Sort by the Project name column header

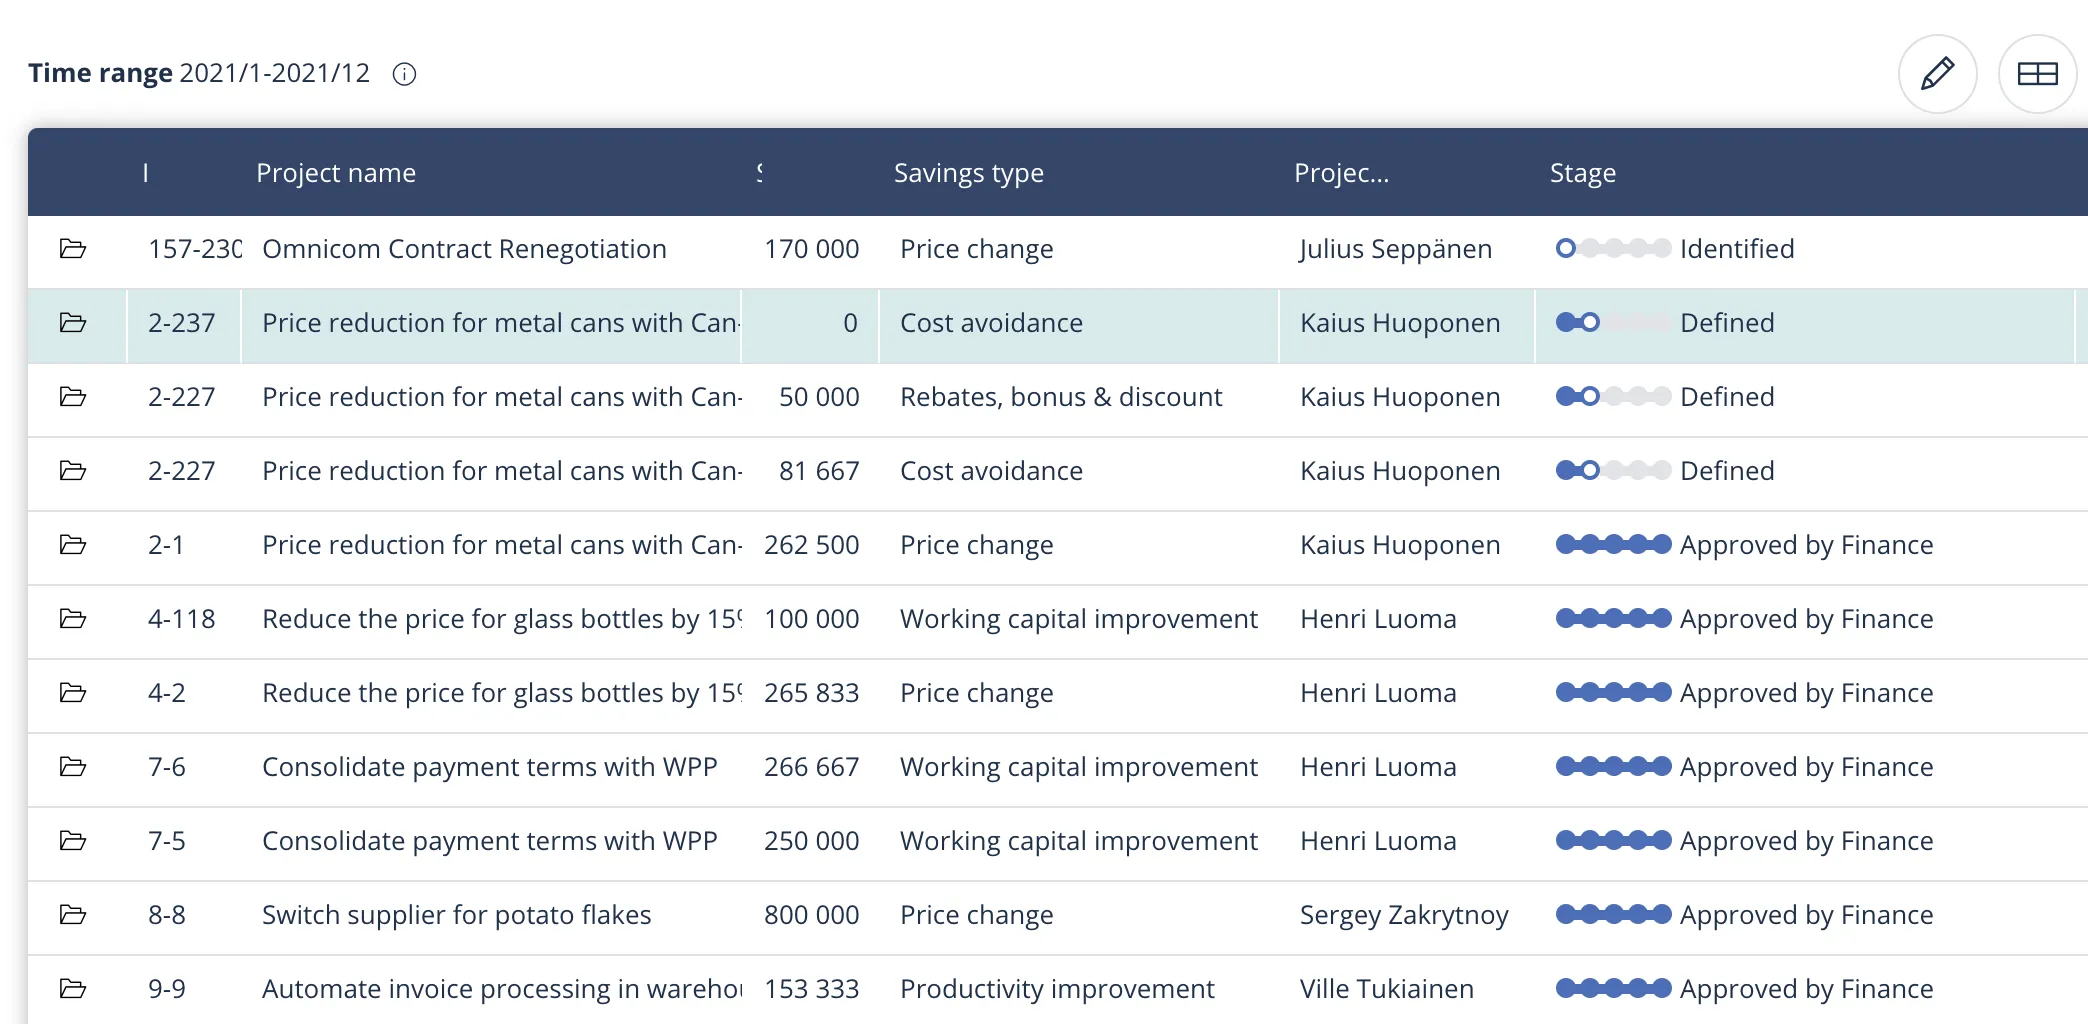click(x=336, y=173)
